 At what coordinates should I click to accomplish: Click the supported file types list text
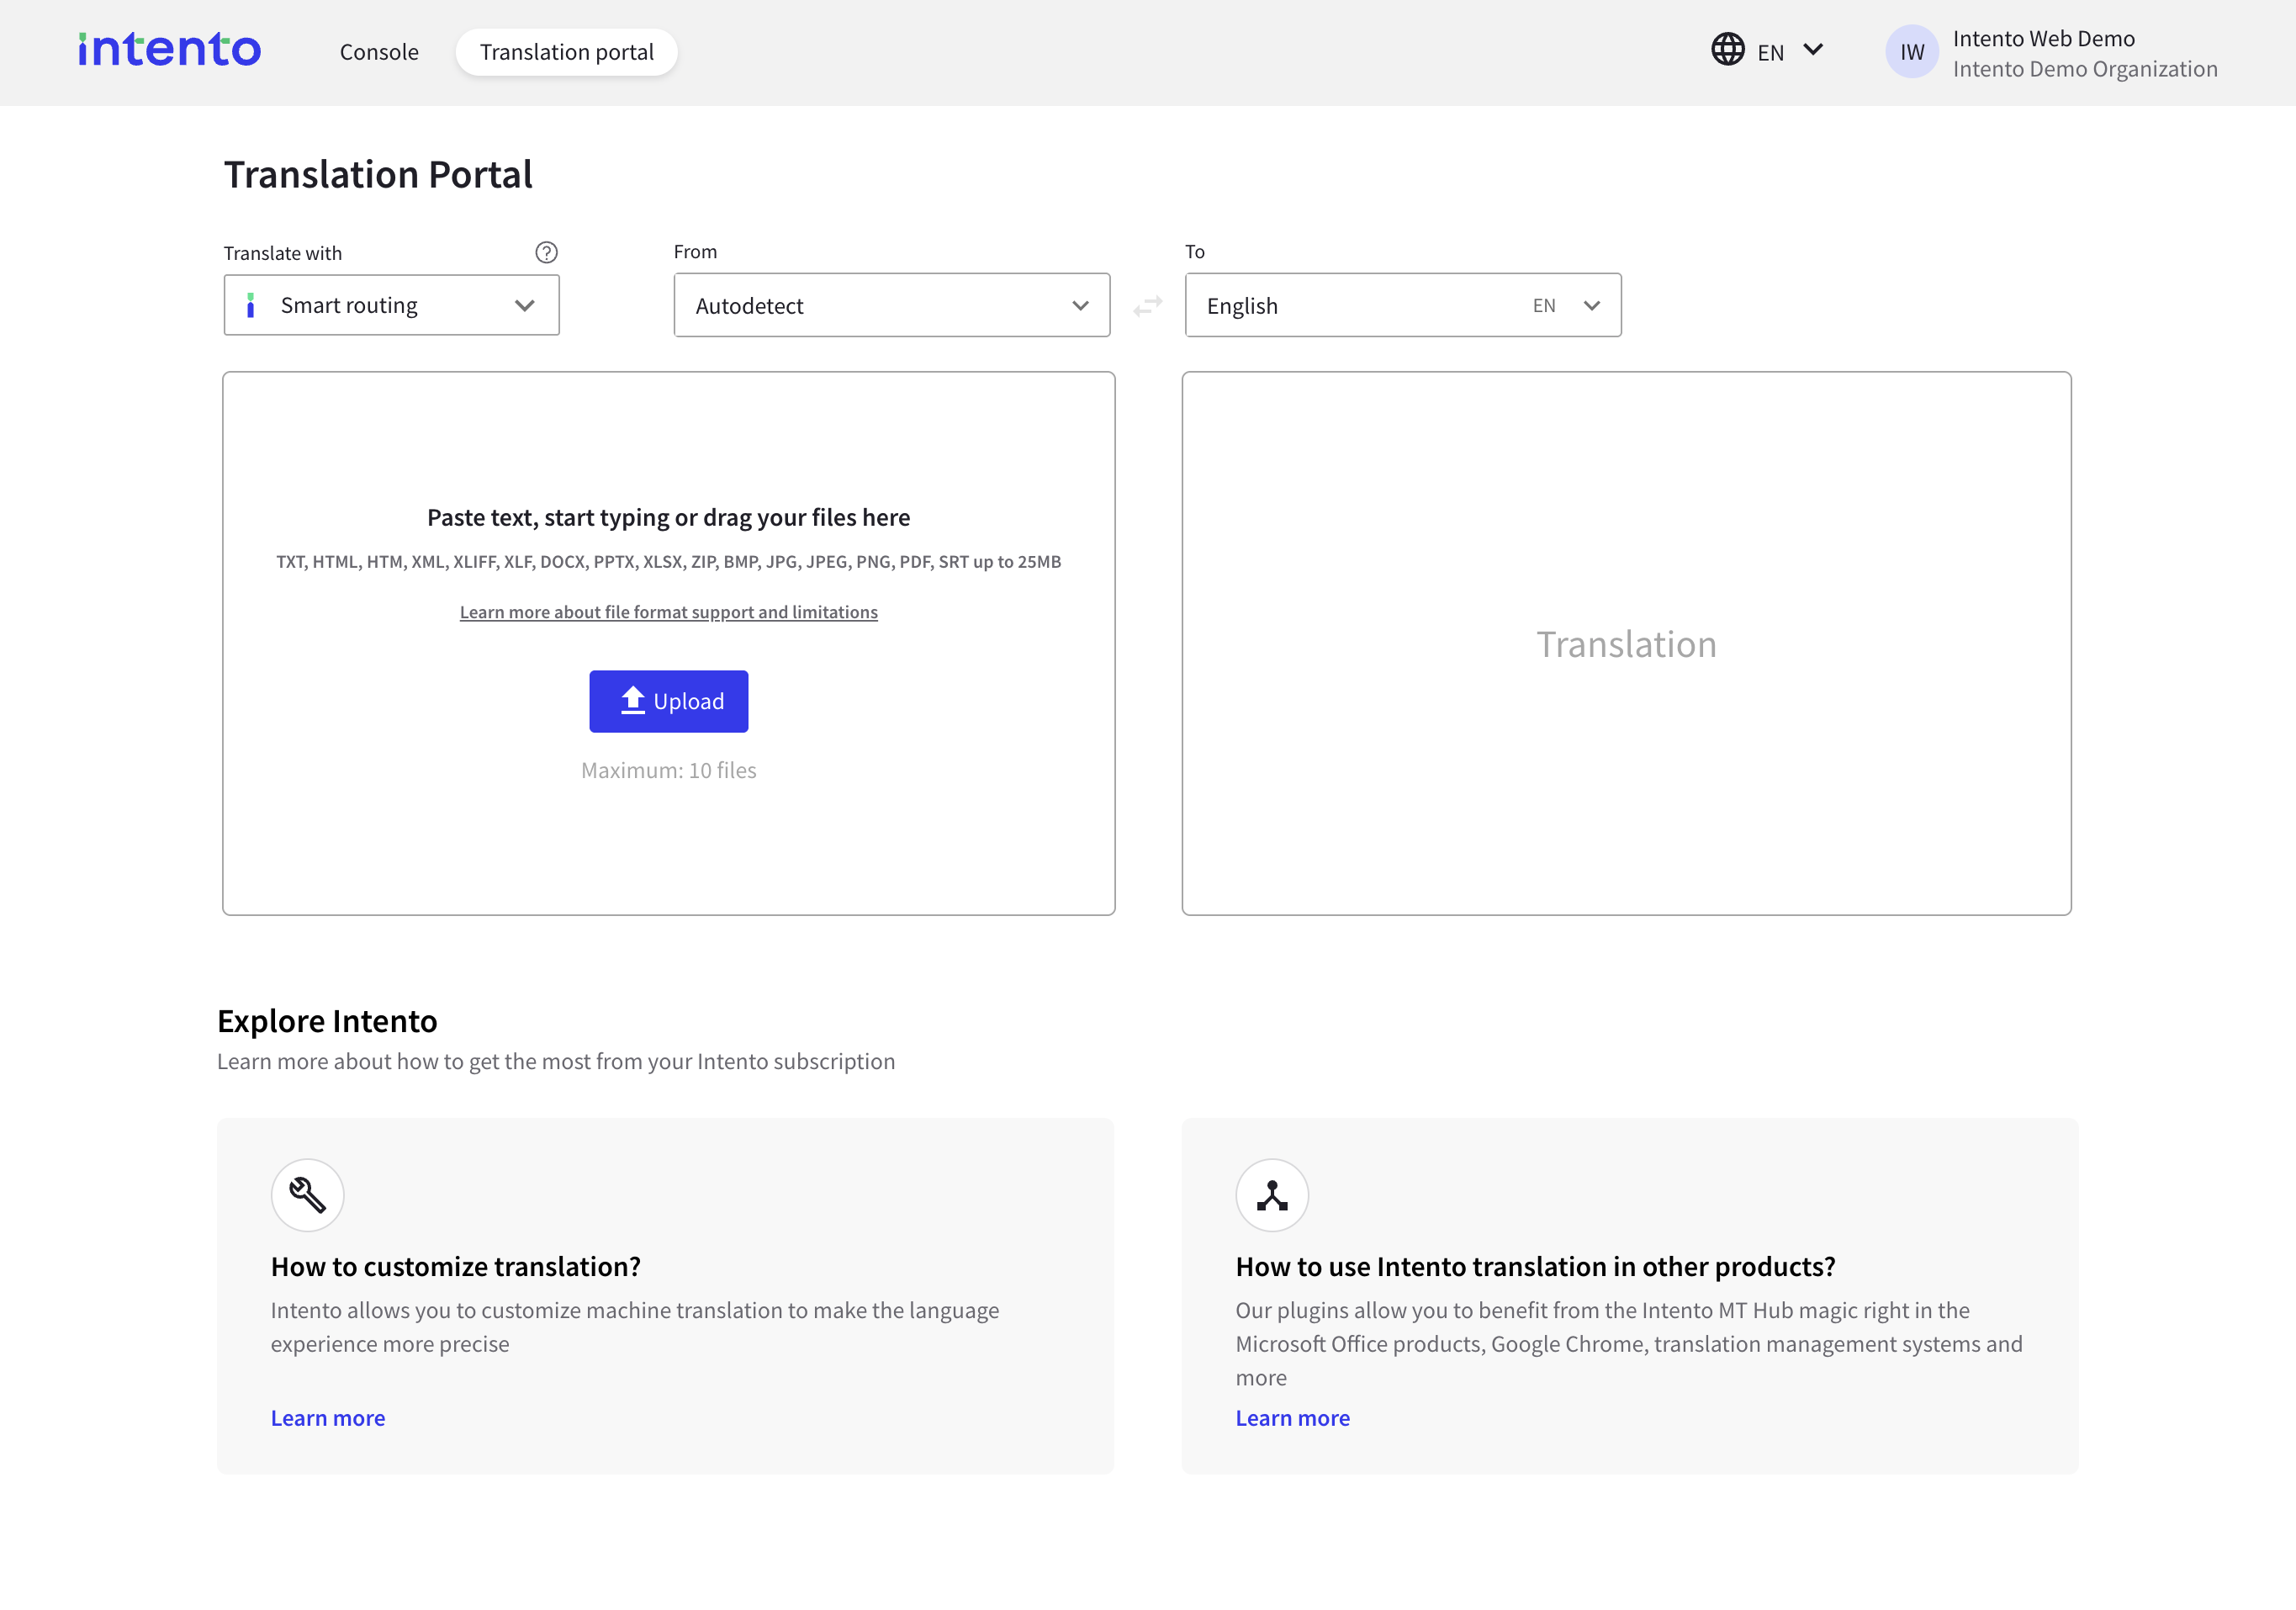(668, 562)
